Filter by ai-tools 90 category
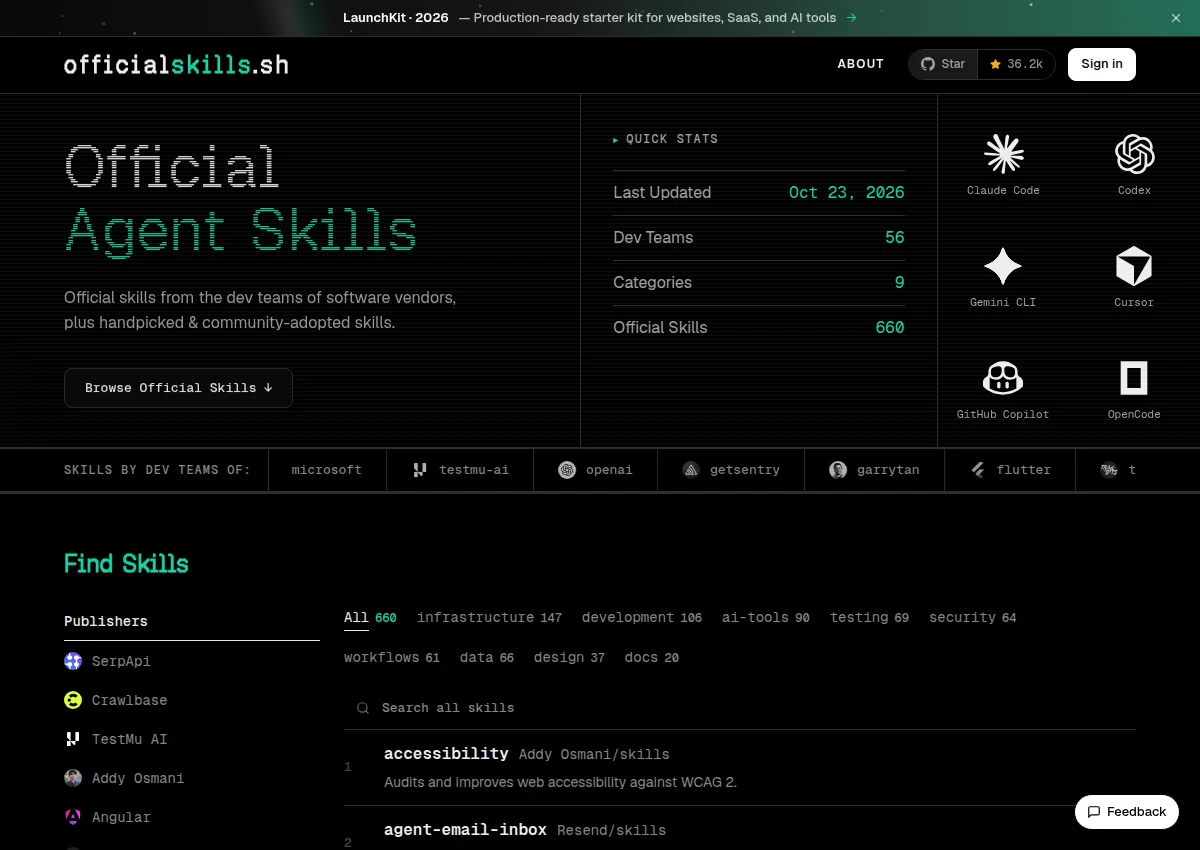Viewport: 1200px width, 850px height. (766, 618)
